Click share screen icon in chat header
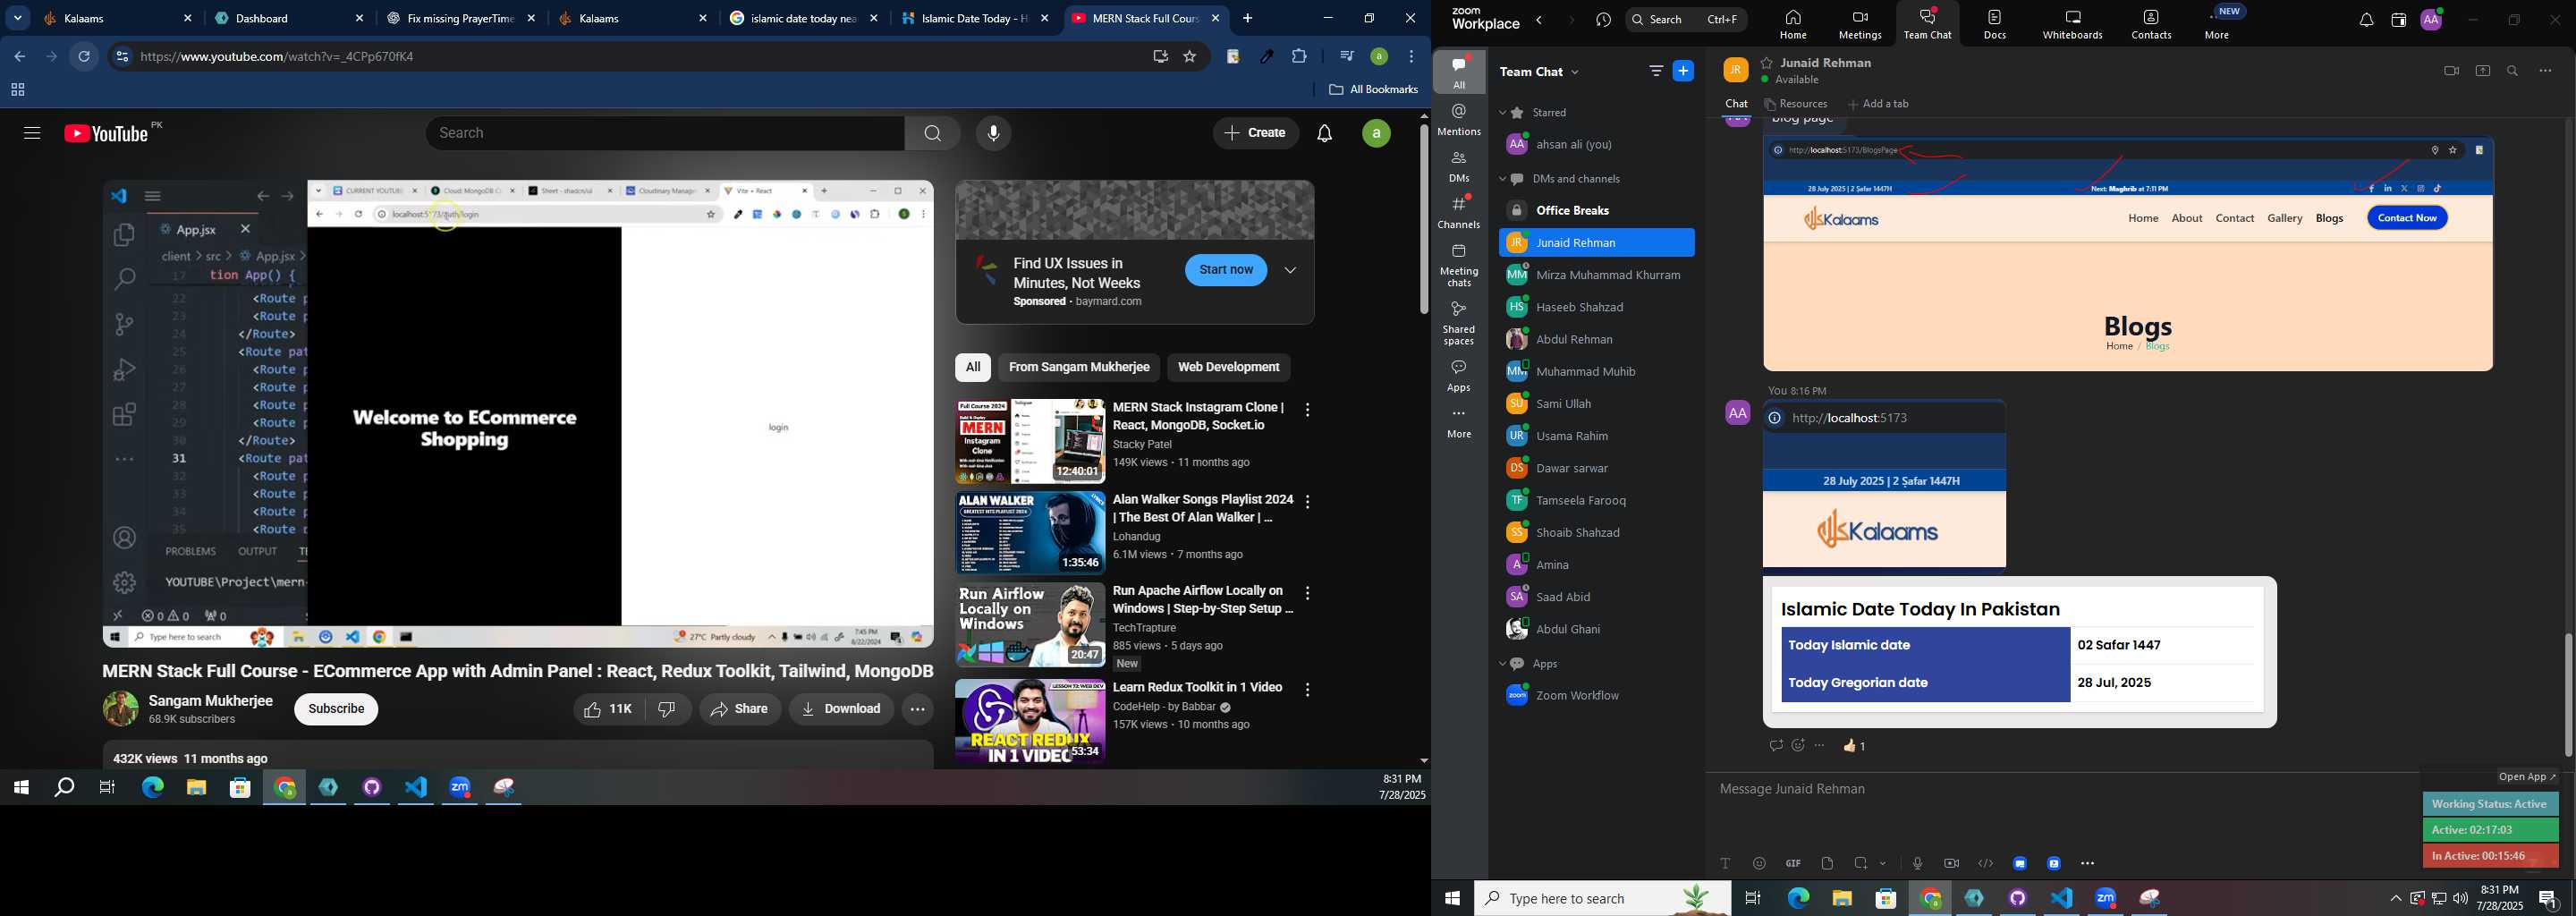 [x=2483, y=71]
